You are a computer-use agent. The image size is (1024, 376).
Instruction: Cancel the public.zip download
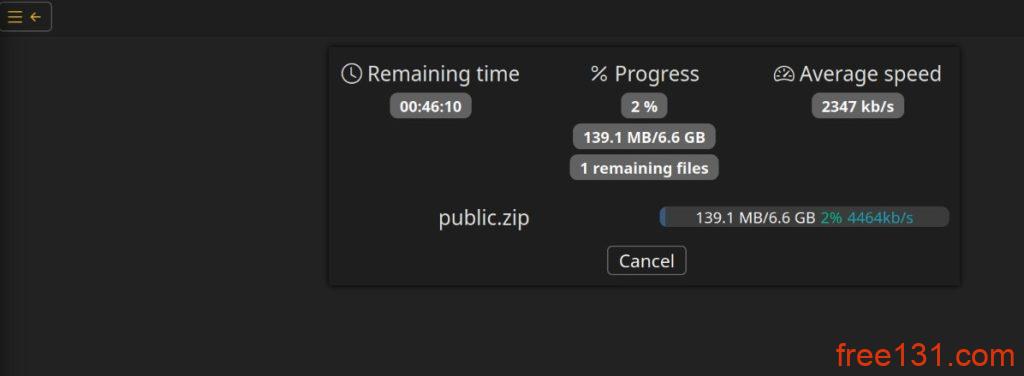647,260
